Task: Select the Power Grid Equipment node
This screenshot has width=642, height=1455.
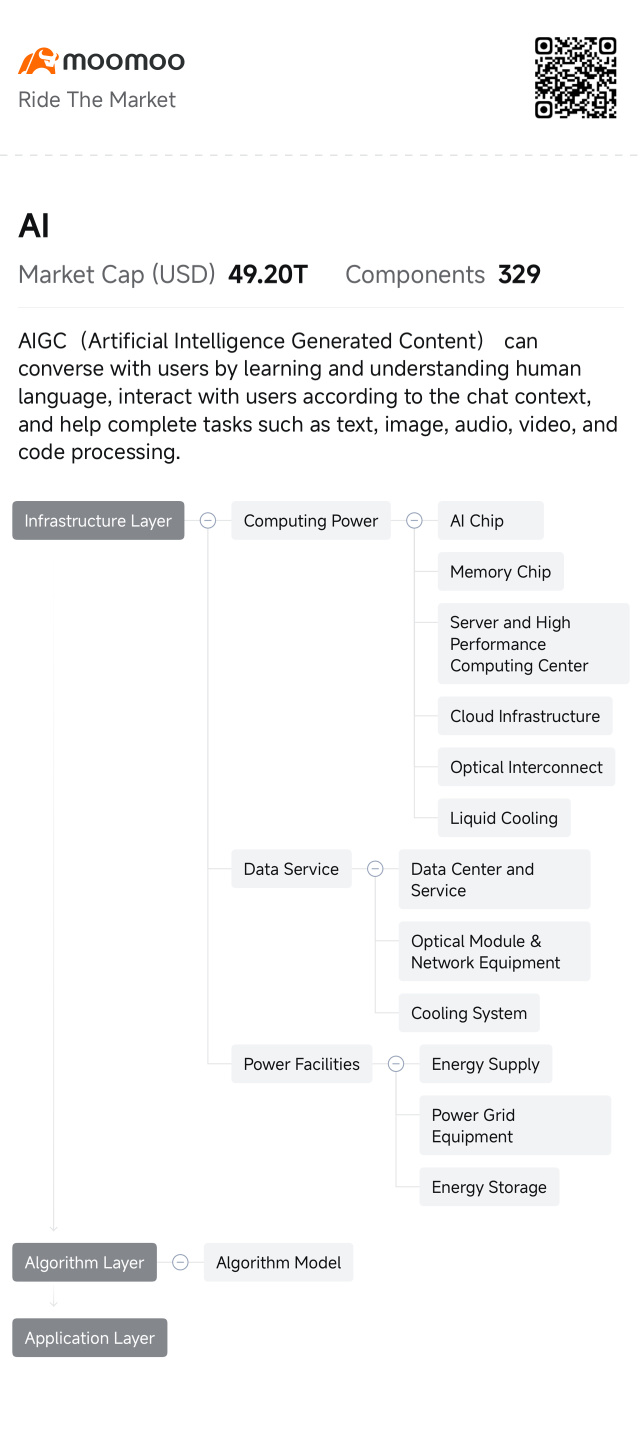Action: [515, 1126]
